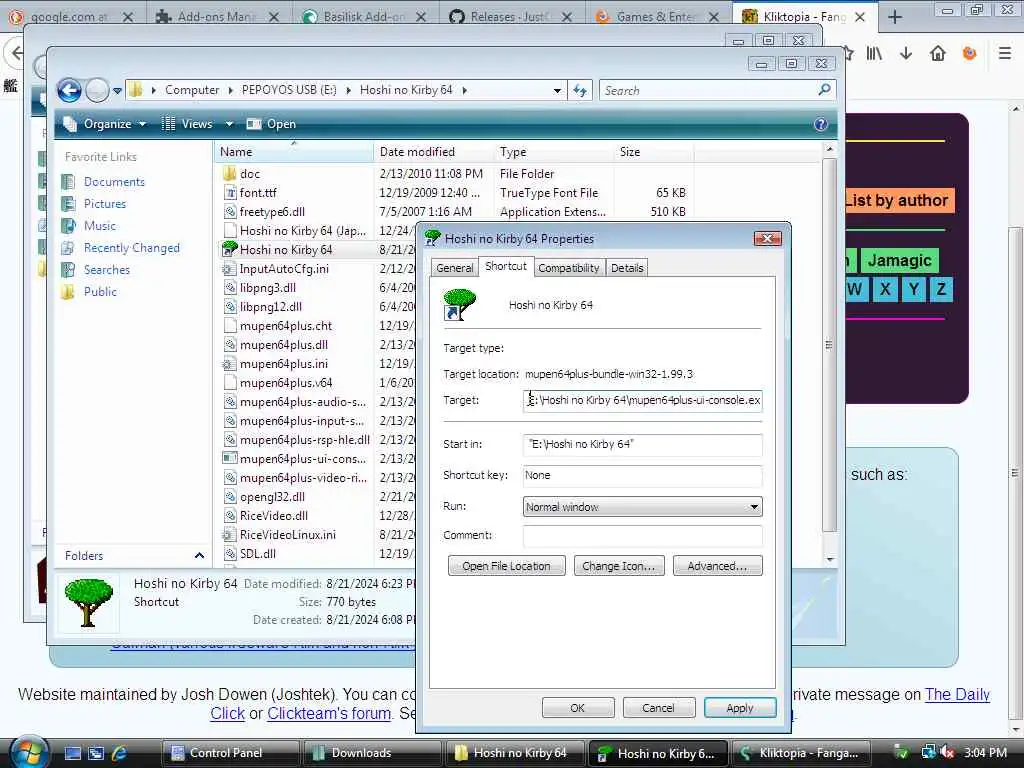Open Public favorite link
This screenshot has height=768, width=1024.
tap(100, 292)
